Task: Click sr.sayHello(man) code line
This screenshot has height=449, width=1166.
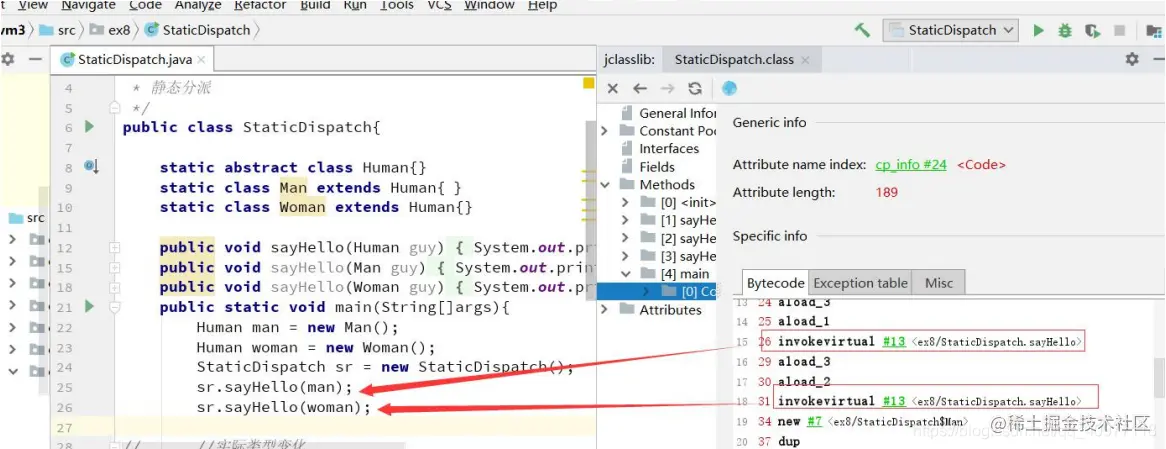Action: (274, 387)
